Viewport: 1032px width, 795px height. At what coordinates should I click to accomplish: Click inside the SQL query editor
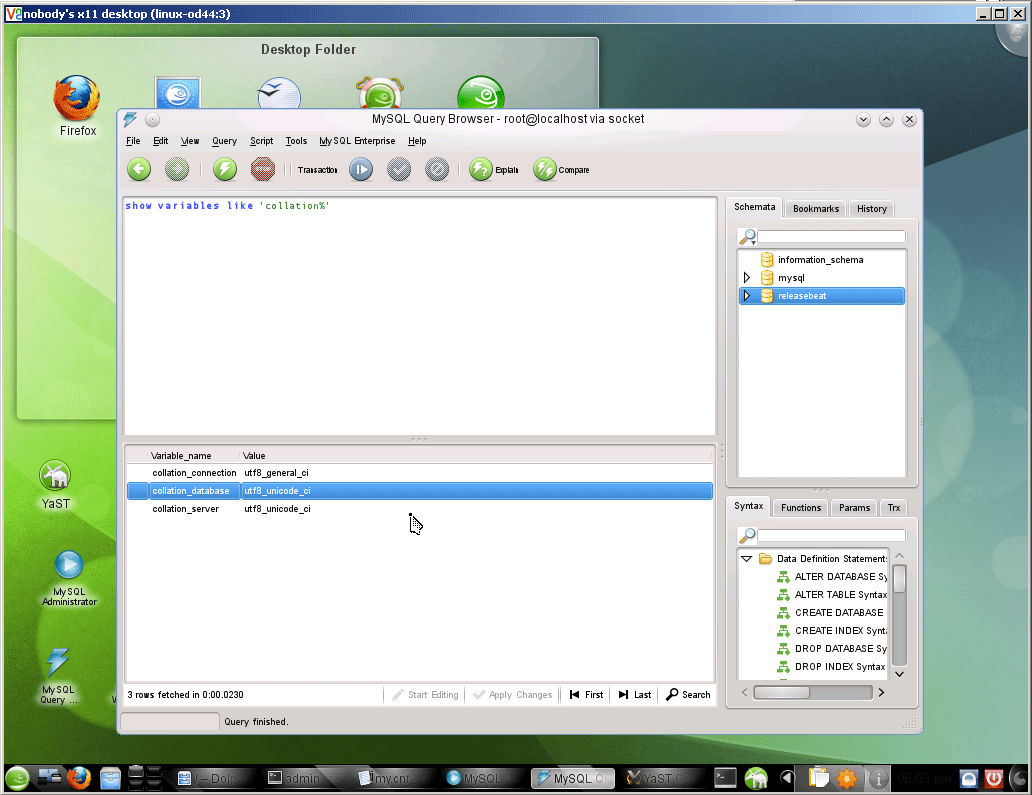(x=420, y=316)
